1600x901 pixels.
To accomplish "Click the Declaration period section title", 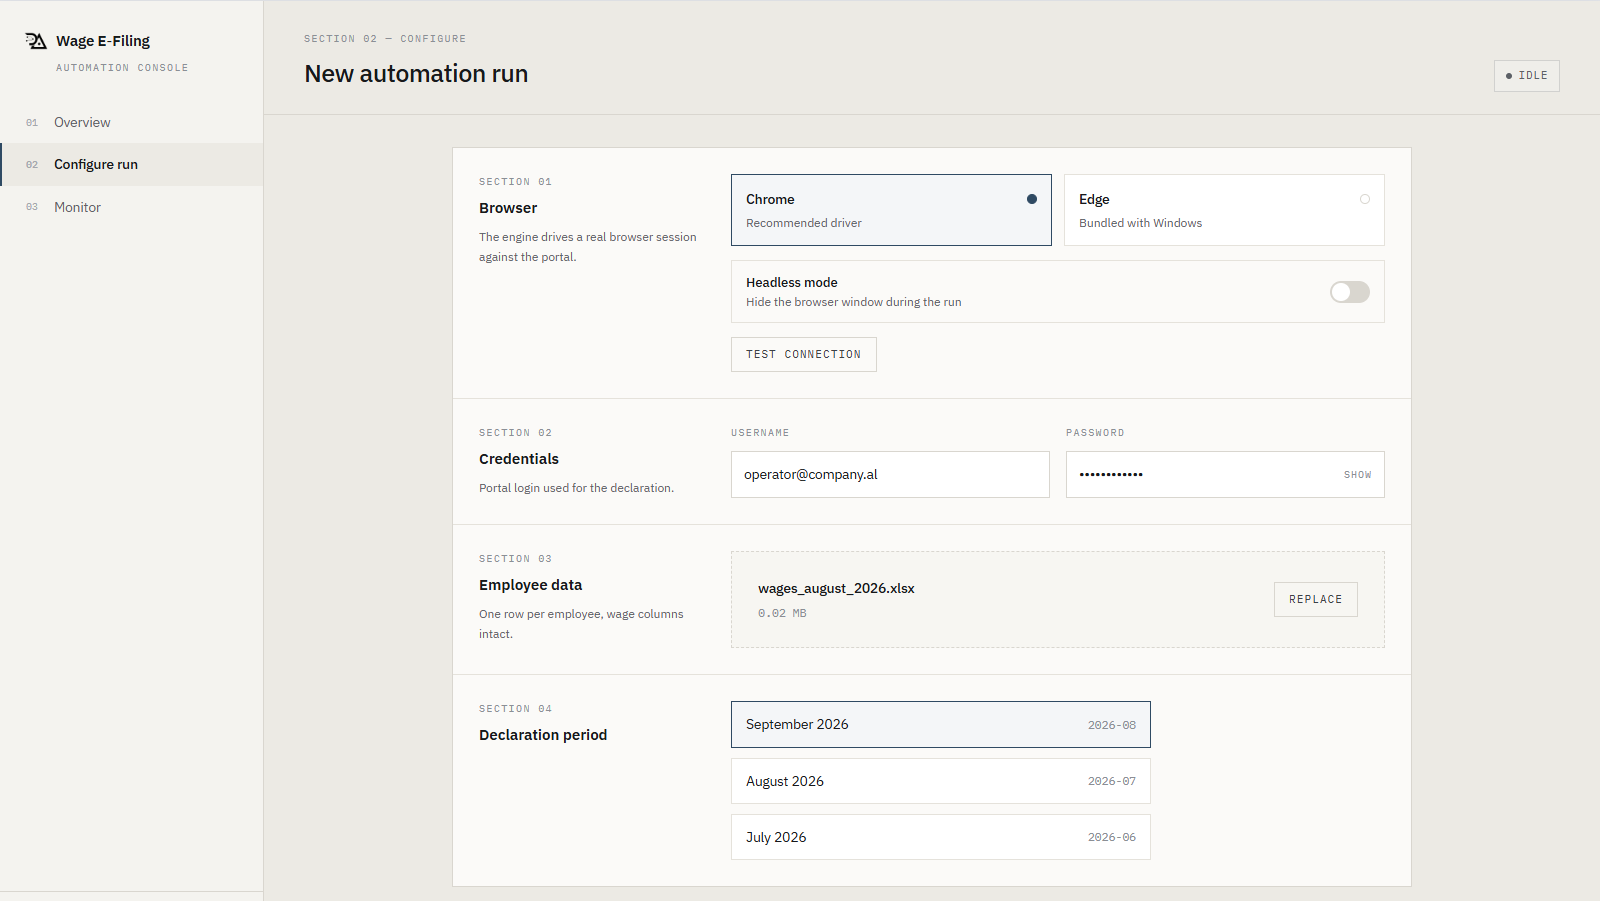I will click(543, 735).
